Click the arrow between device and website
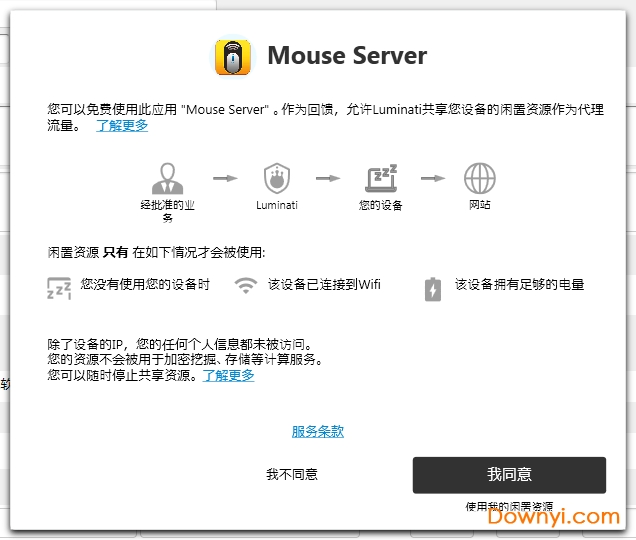This screenshot has width=636, height=540. 433,178
